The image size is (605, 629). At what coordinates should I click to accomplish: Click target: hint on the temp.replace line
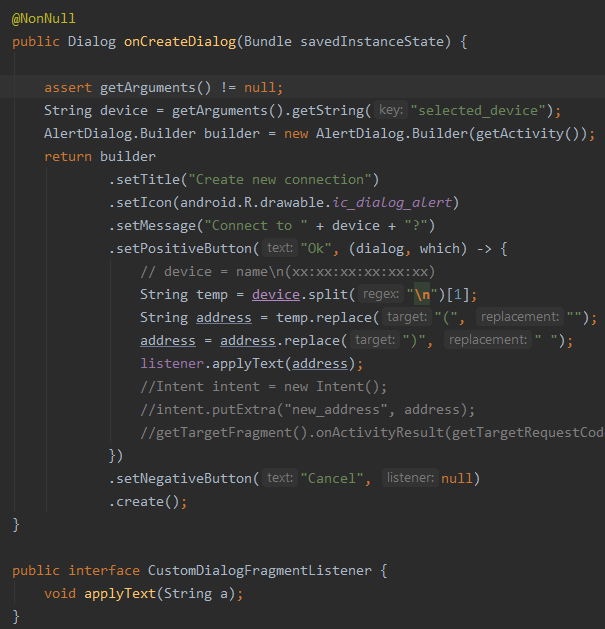pyautogui.click(x=407, y=317)
